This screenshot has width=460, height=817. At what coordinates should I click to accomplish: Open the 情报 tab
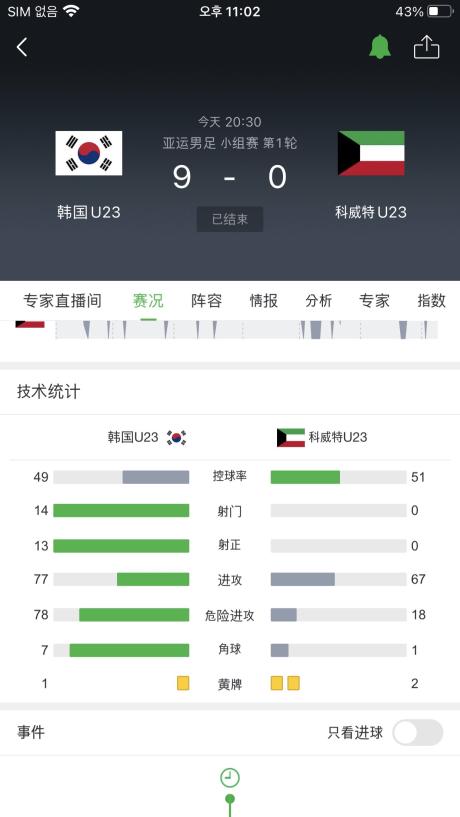coord(264,301)
